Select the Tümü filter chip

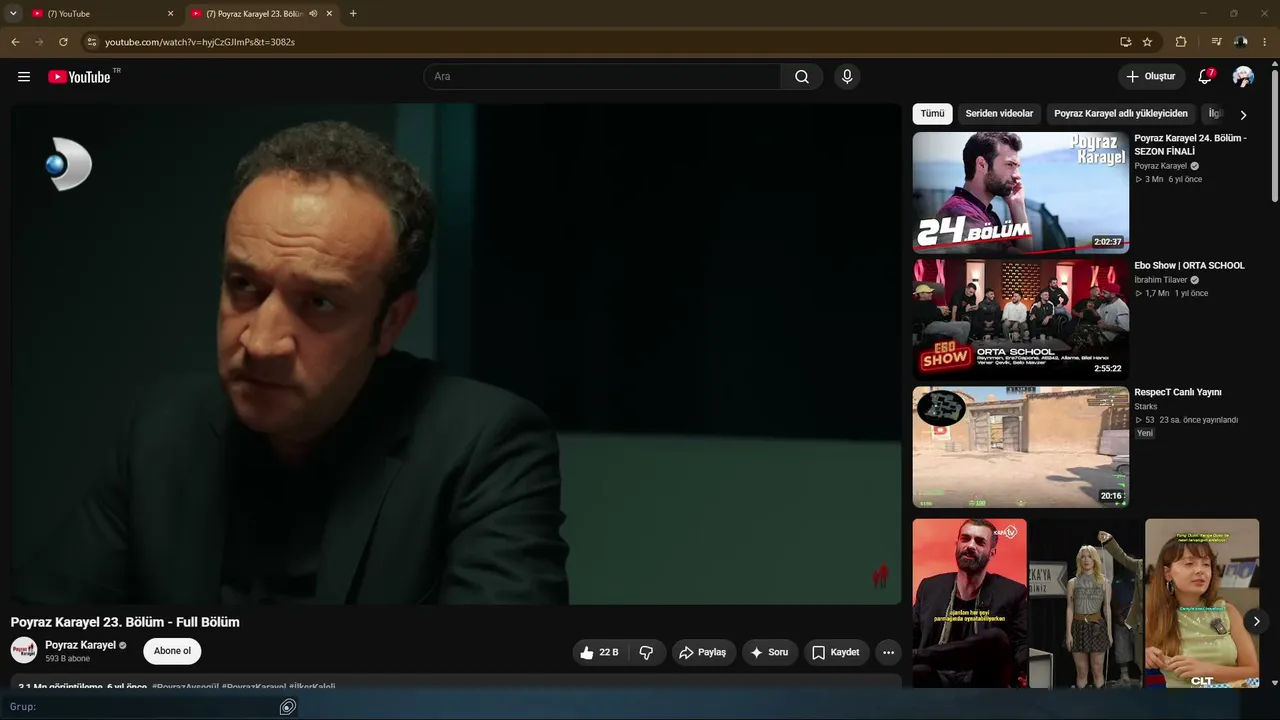pos(932,114)
